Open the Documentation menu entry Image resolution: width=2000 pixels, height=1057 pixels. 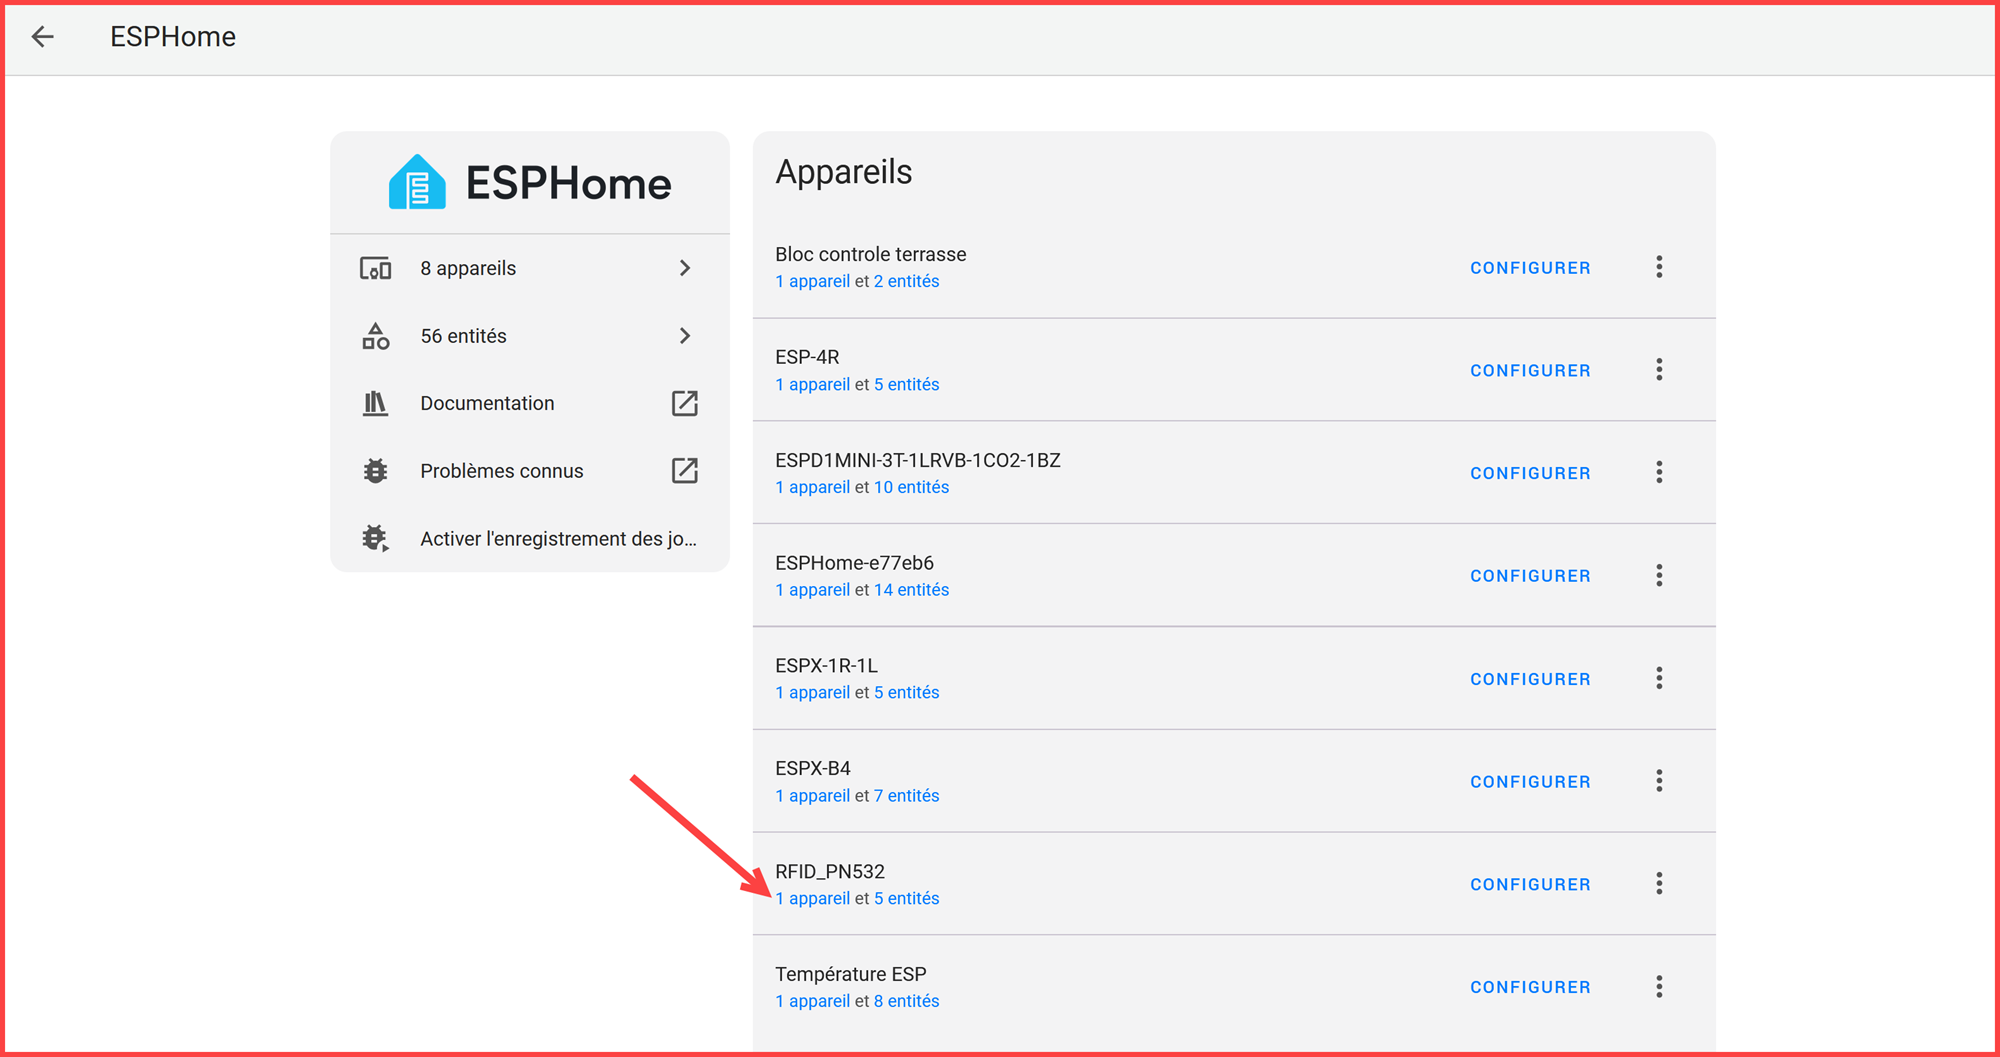530,403
